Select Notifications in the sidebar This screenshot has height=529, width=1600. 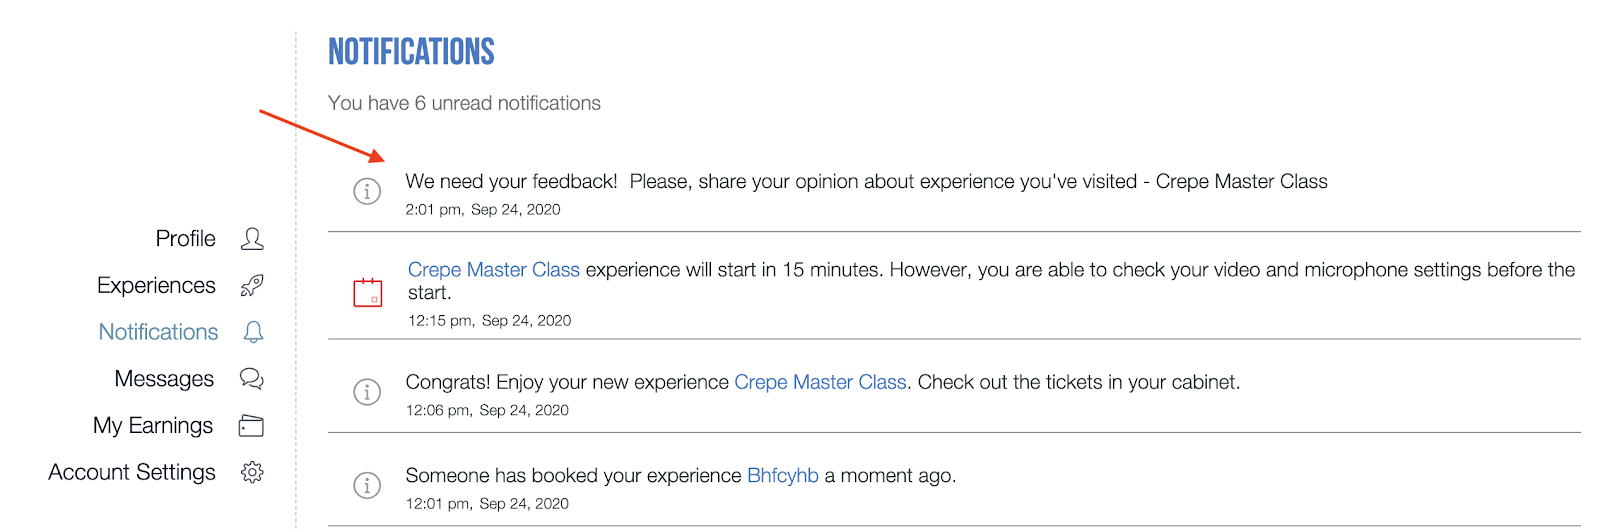(x=158, y=332)
